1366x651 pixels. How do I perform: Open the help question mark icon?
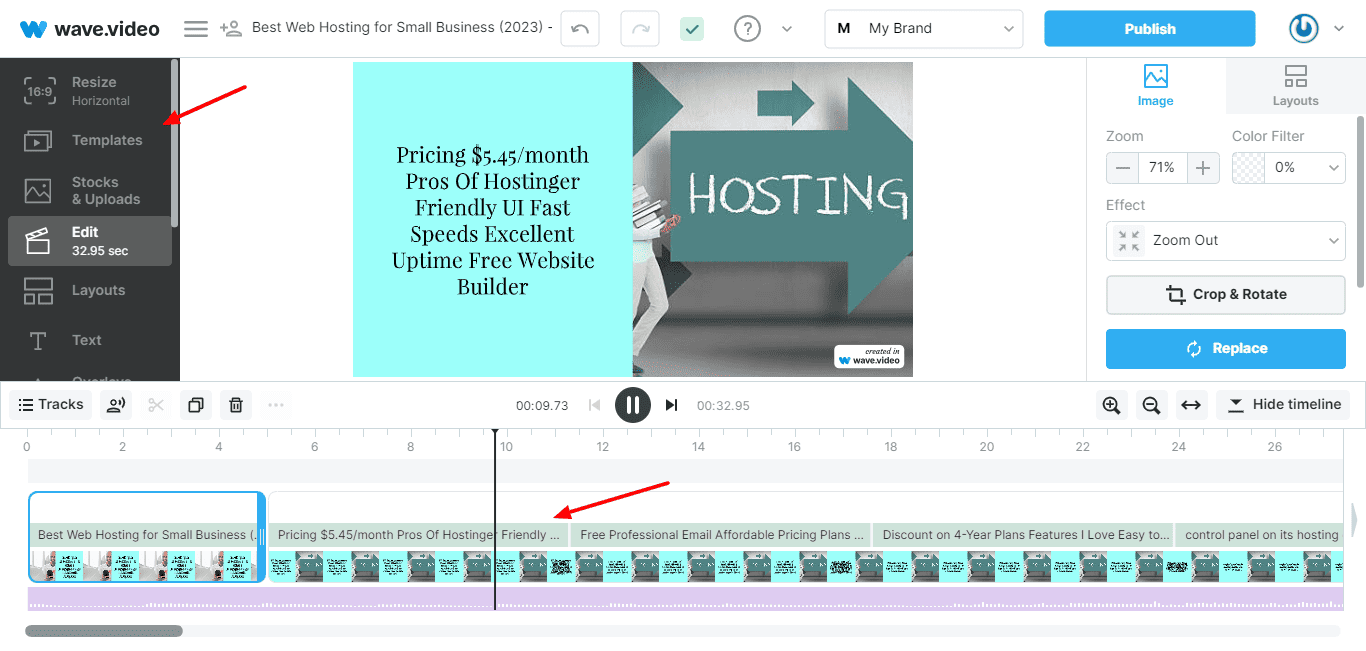click(747, 29)
